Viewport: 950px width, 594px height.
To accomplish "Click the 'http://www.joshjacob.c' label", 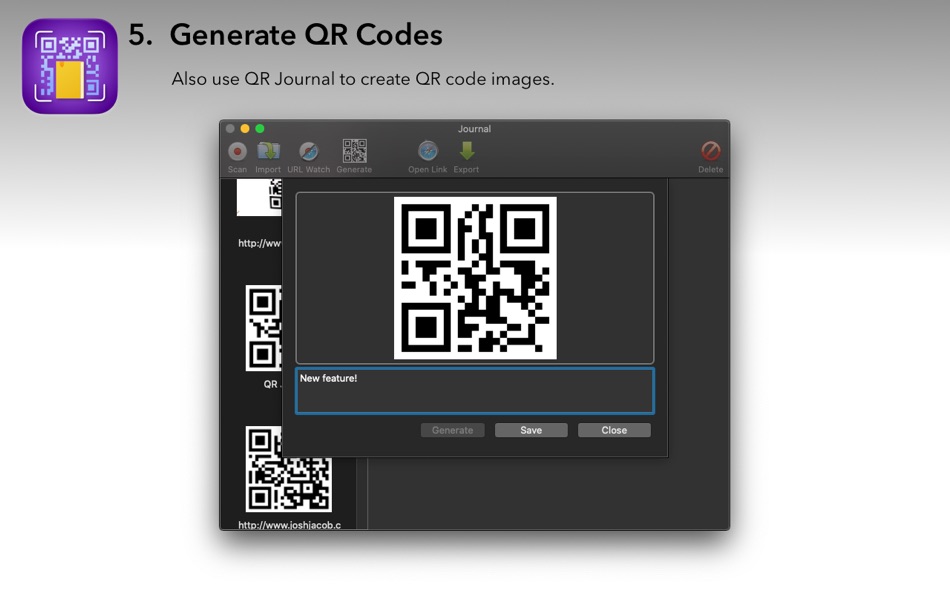I will pyautogui.click(x=290, y=525).
